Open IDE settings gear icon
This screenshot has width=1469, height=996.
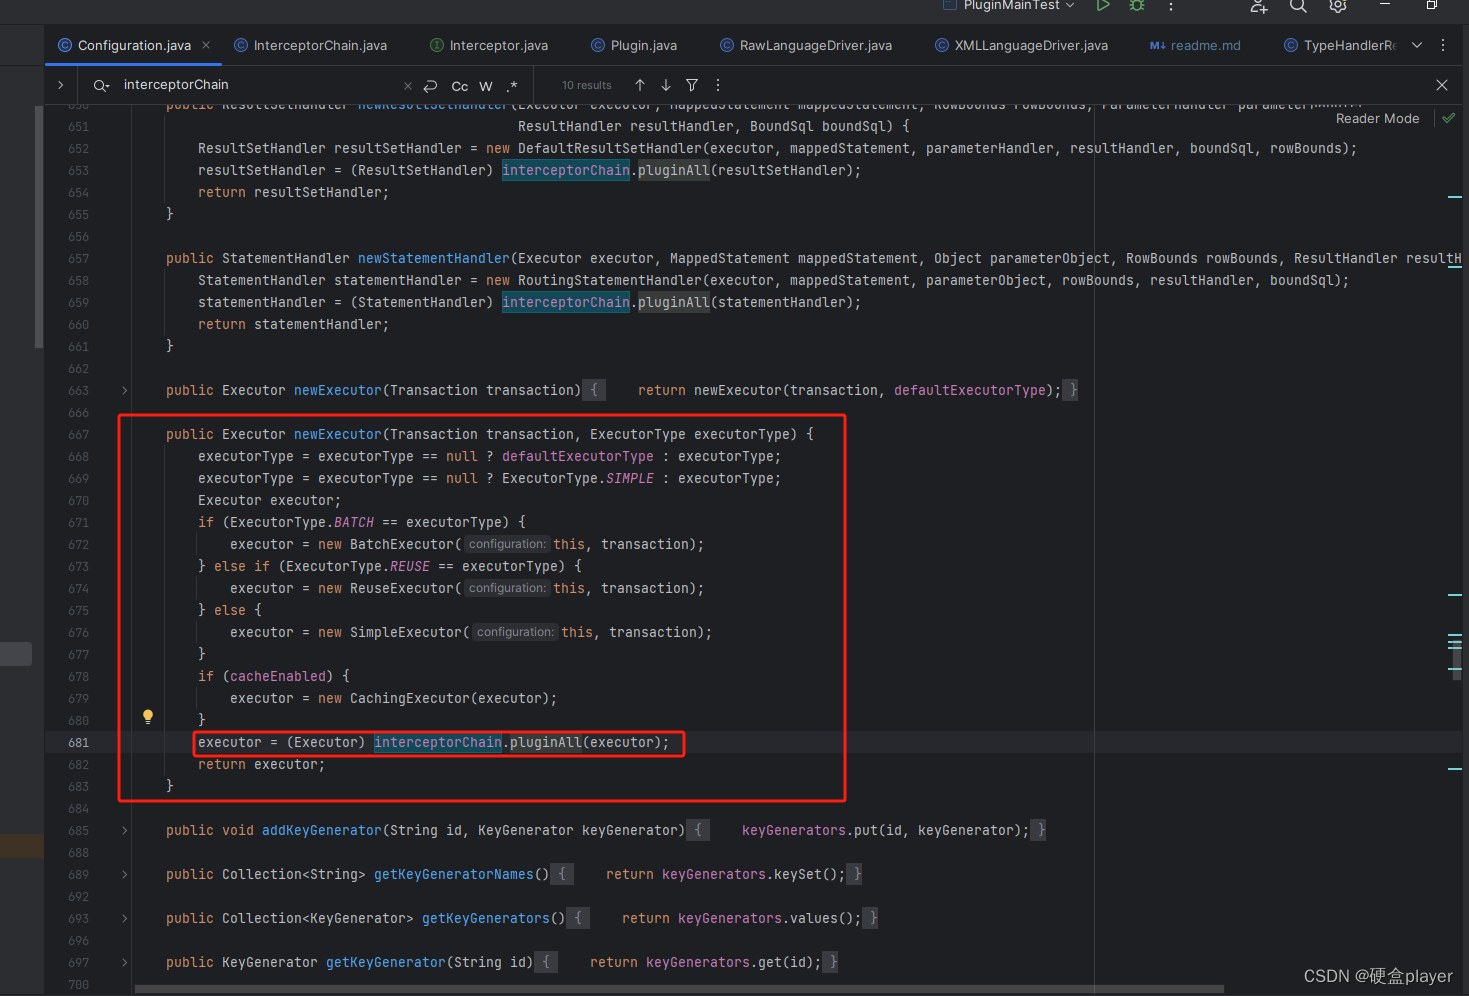[1338, 6]
